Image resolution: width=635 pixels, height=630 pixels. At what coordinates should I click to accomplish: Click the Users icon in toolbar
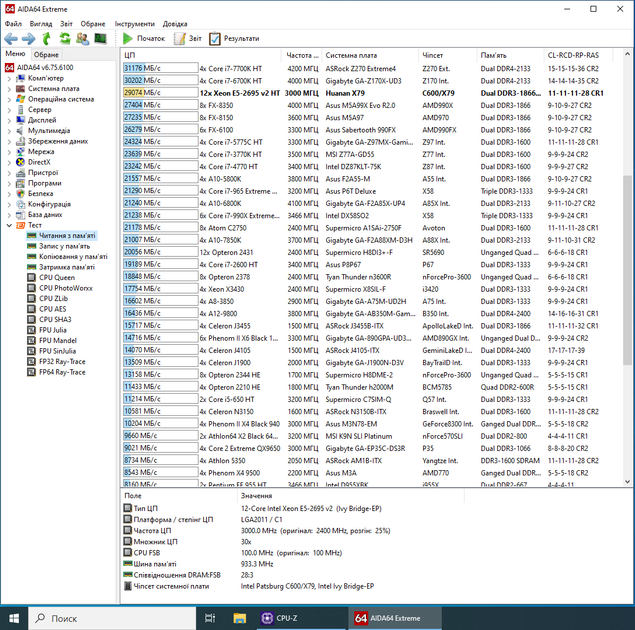(x=83, y=39)
